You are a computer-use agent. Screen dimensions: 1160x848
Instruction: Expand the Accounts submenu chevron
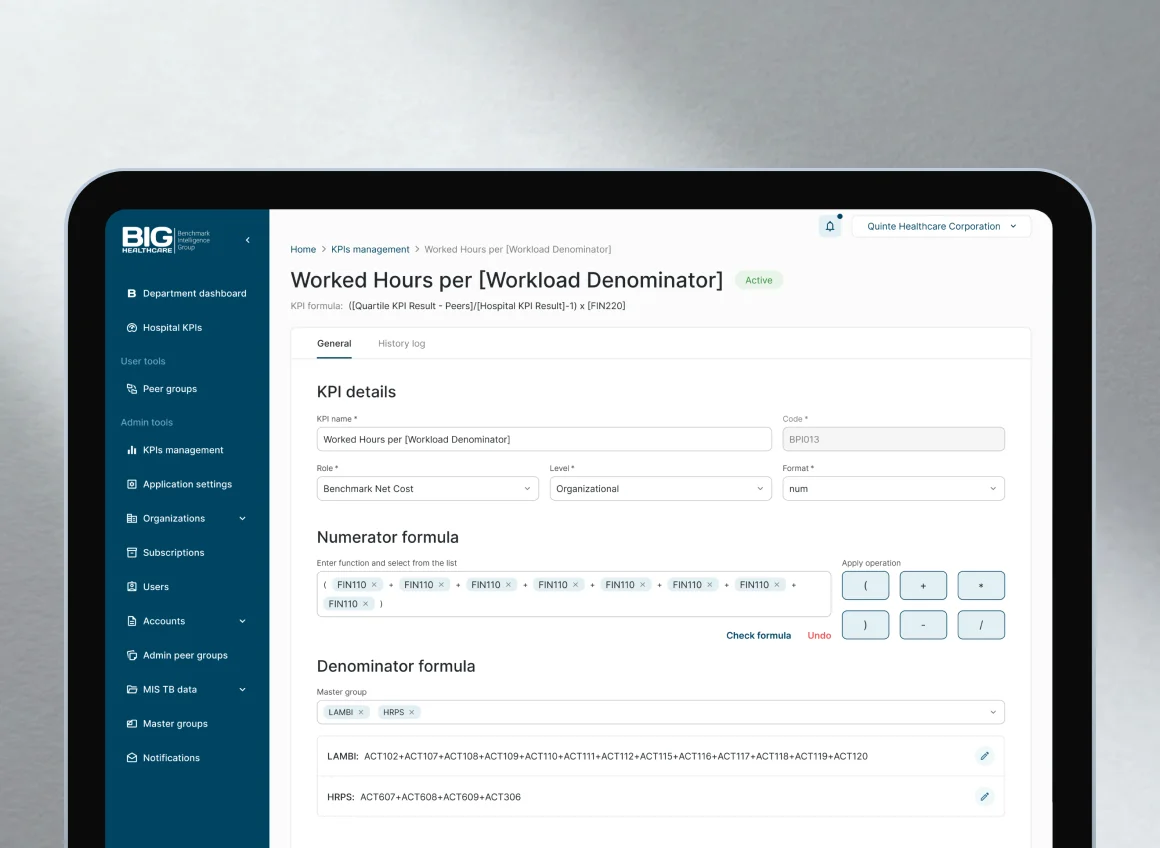(243, 621)
